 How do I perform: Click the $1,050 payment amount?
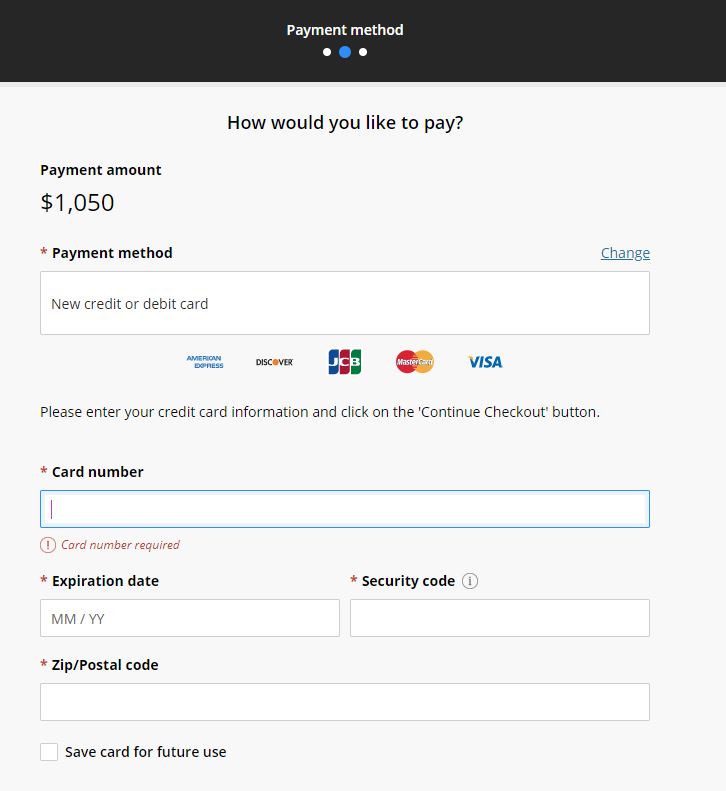pos(77,203)
